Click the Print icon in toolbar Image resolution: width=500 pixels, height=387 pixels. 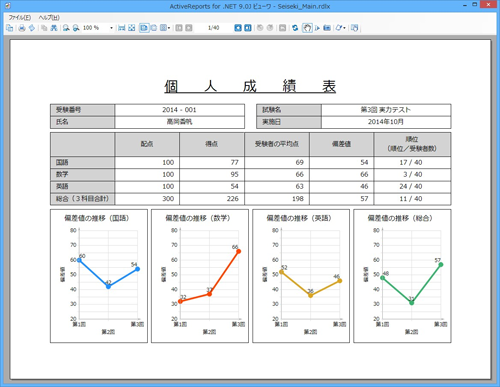pos(22,28)
